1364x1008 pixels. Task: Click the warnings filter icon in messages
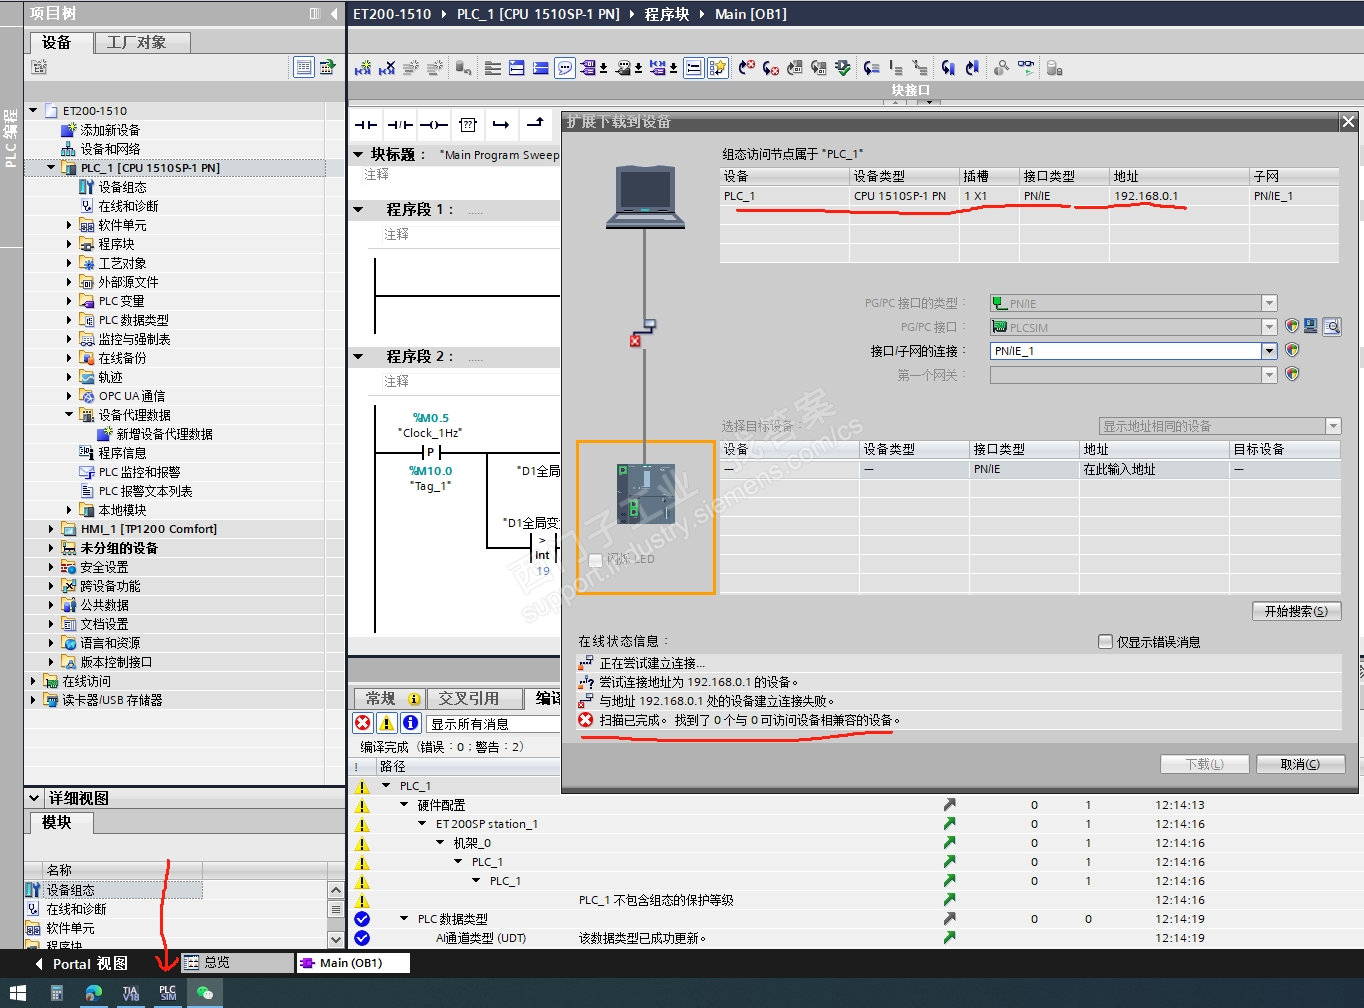[386, 723]
